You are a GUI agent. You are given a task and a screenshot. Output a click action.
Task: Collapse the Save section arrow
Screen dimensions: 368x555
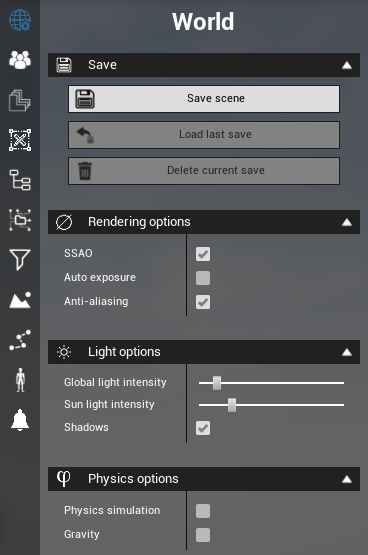(x=347, y=65)
